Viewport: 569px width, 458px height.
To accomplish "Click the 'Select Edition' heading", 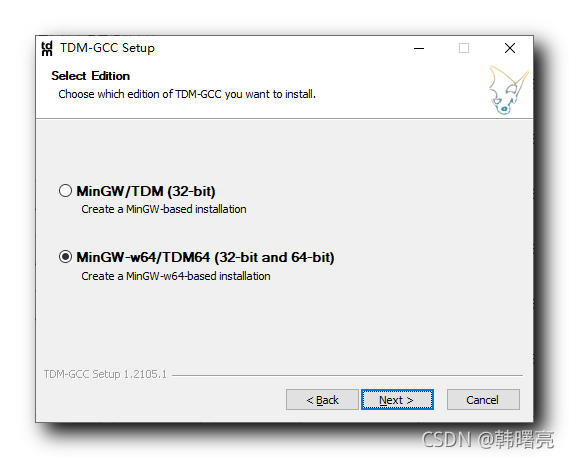I will tap(90, 76).
